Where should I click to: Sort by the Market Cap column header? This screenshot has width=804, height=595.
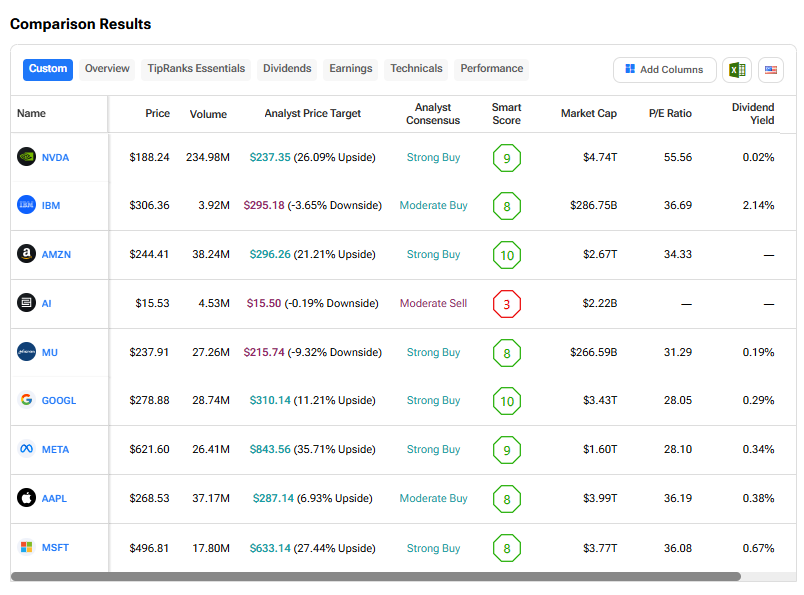[x=588, y=114]
